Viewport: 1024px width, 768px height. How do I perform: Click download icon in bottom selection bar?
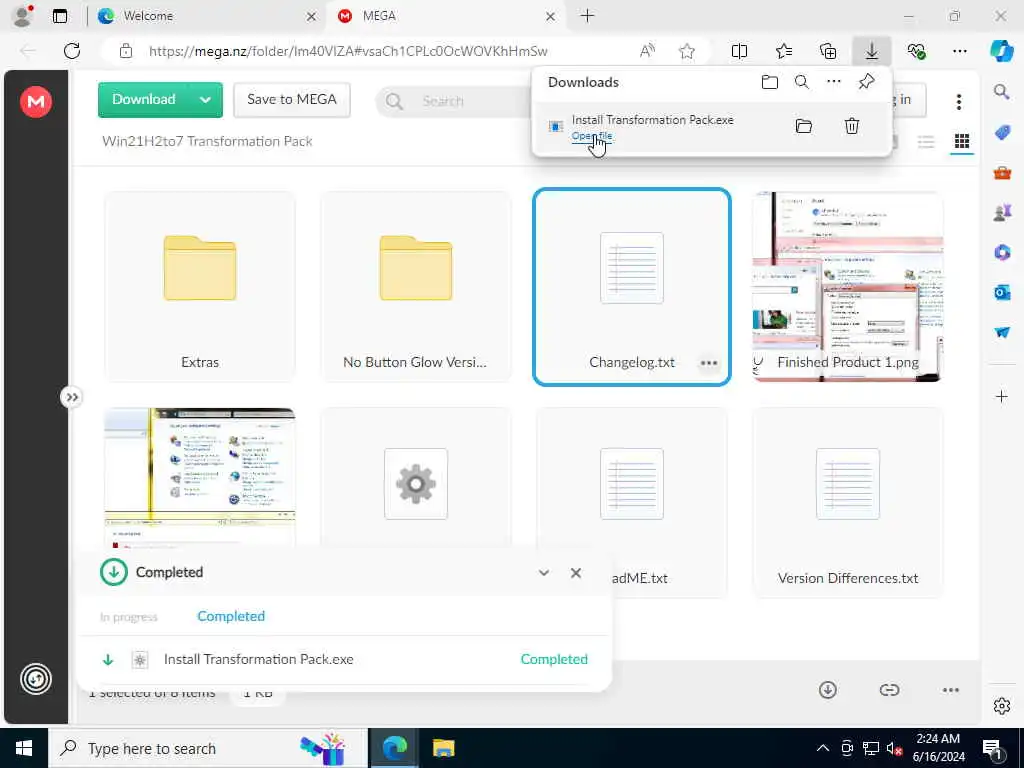click(x=827, y=690)
